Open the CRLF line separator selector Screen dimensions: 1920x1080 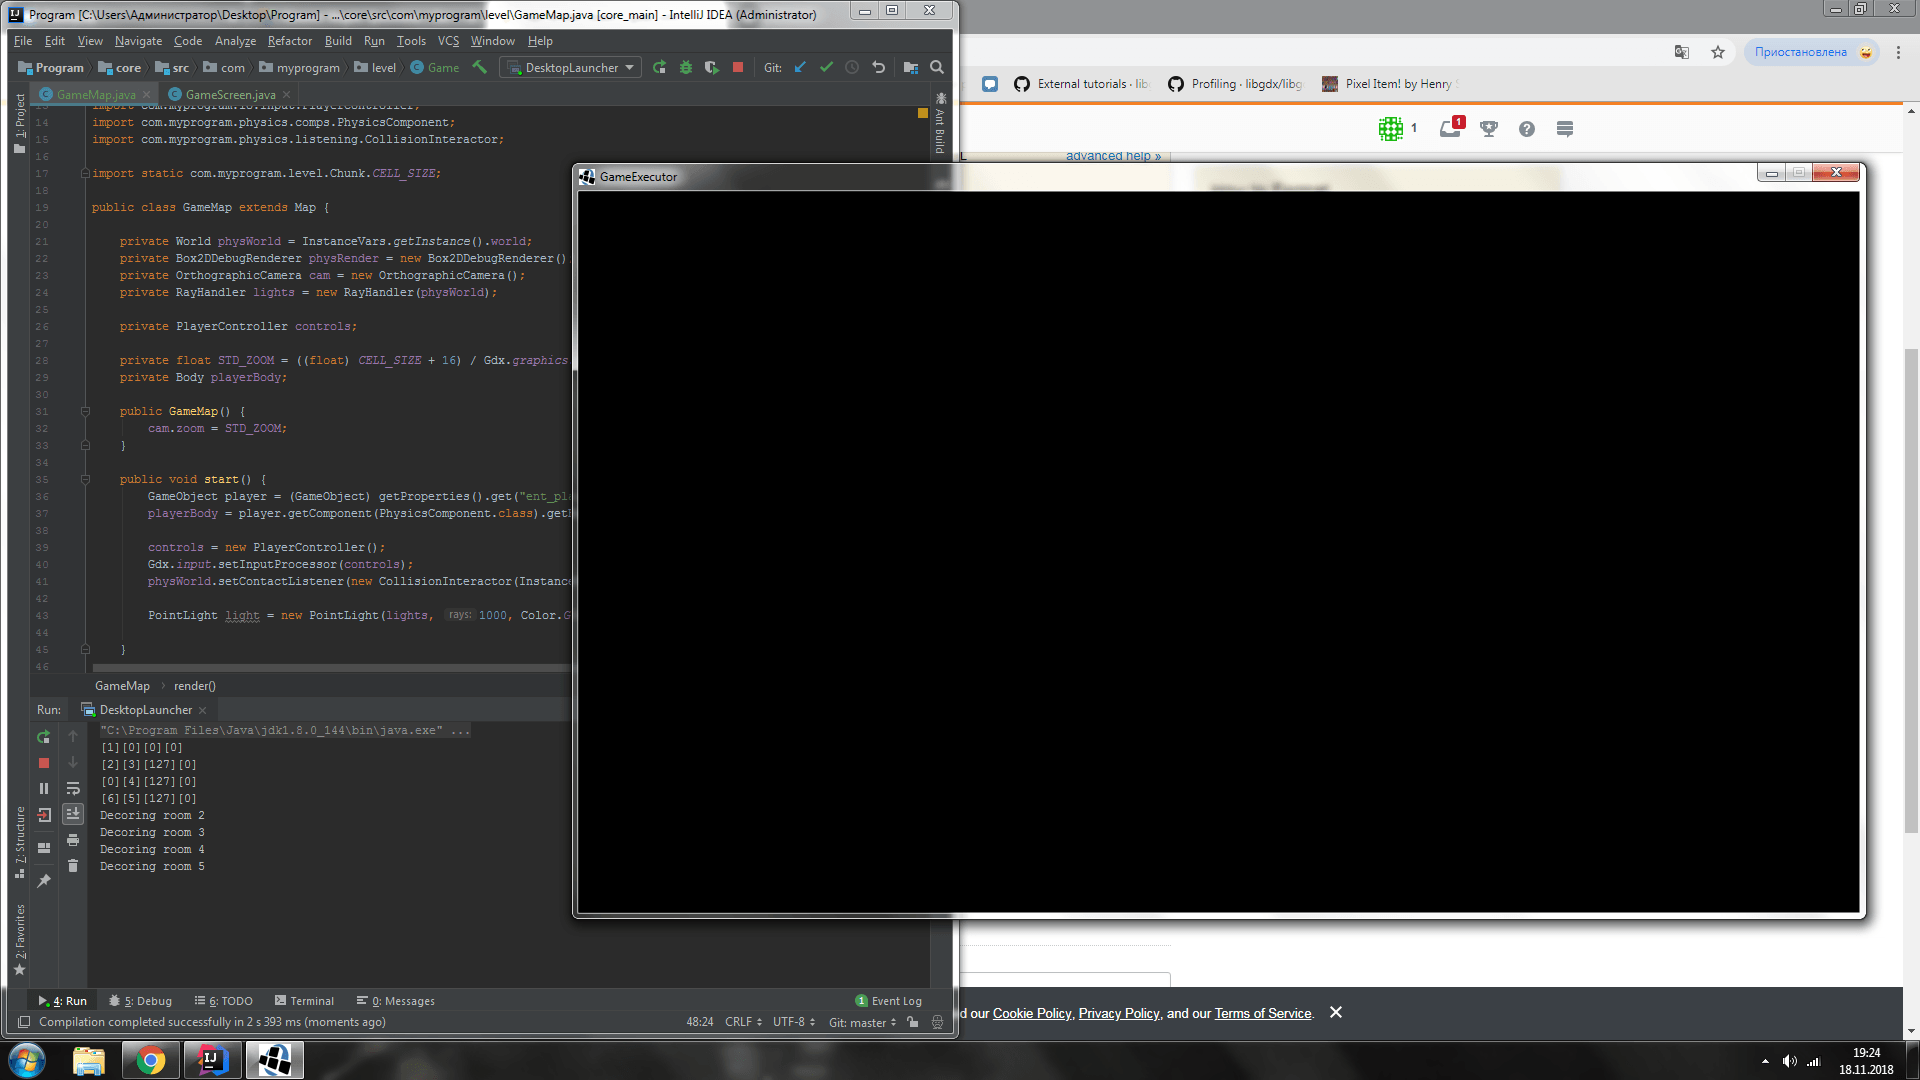pyautogui.click(x=743, y=1022)
